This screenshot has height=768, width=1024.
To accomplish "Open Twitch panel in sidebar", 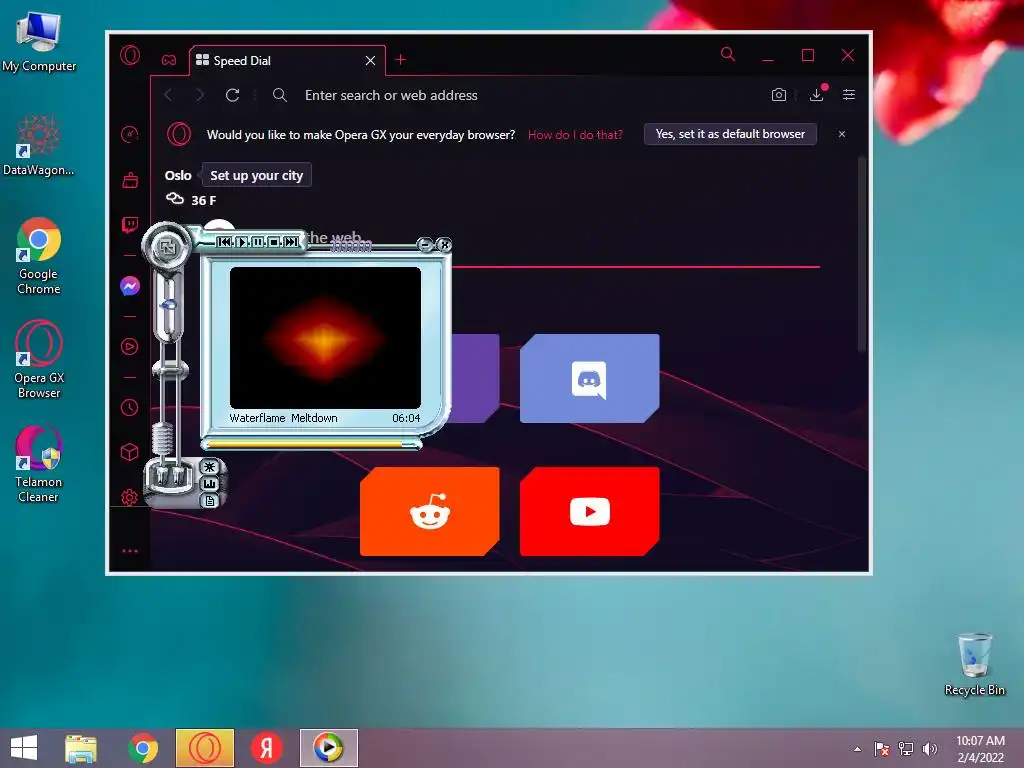I will click(130, 225).
